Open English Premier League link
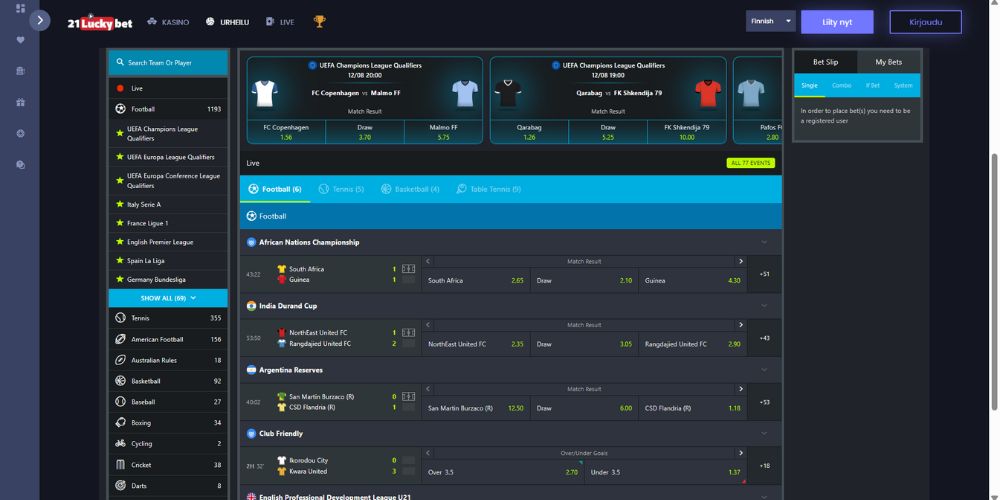 tap(168, 242)
